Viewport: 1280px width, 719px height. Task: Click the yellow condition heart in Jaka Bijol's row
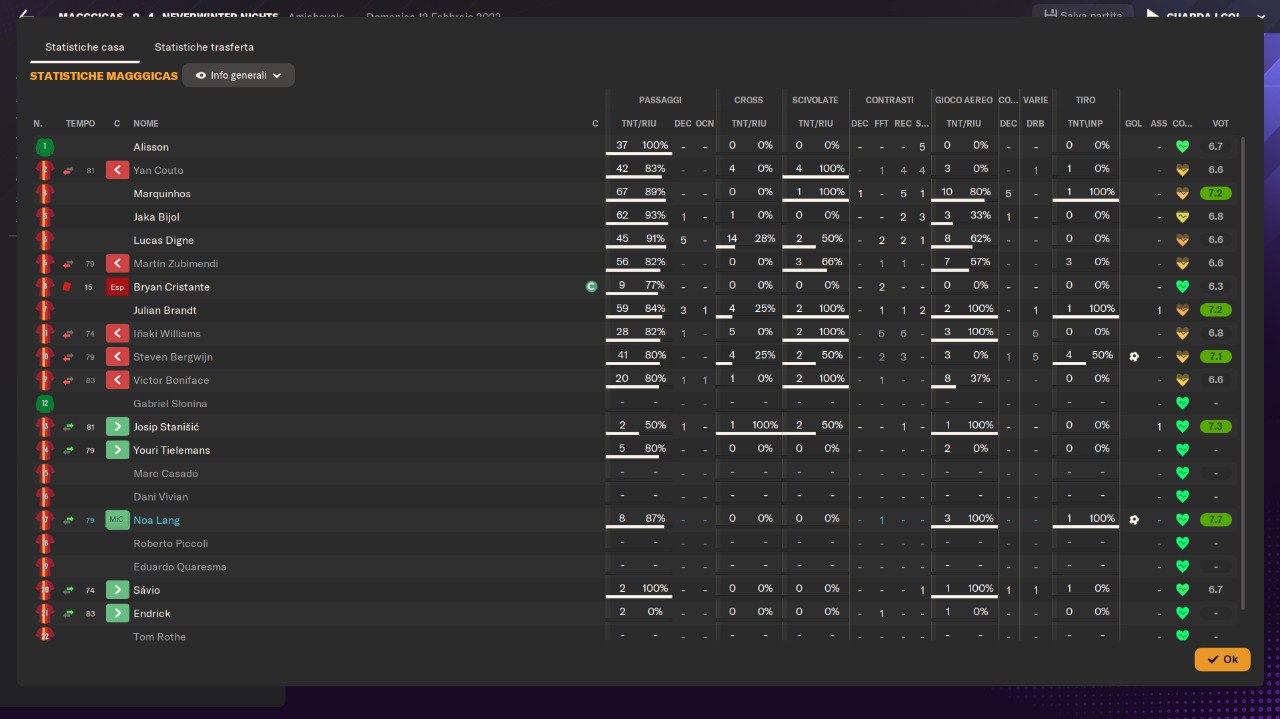point(1182,217)
